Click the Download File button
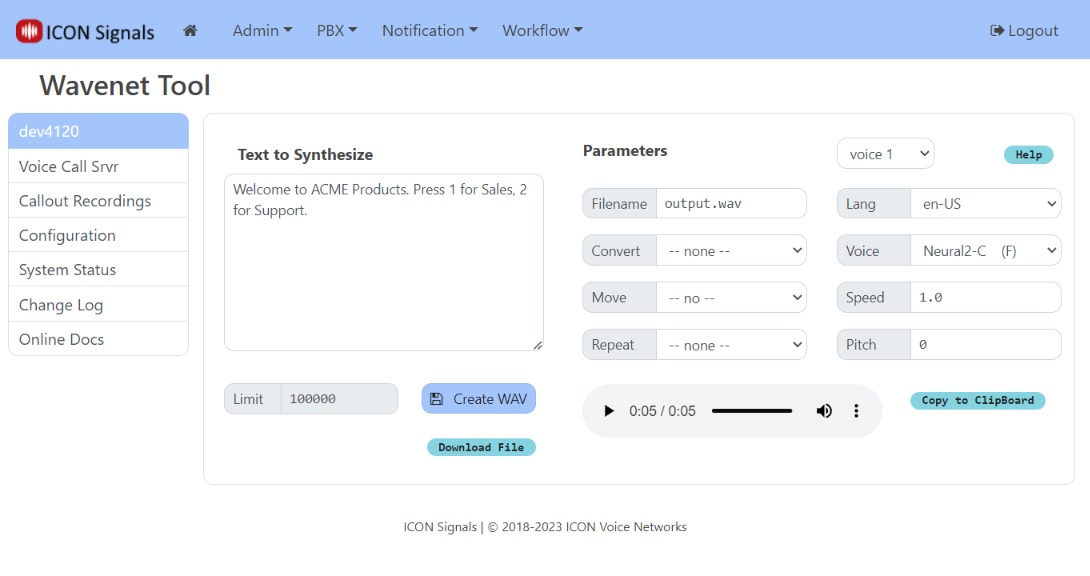The height and width of the screenshot is (576, 1090). pyautogui.click(x=481, y=447)
